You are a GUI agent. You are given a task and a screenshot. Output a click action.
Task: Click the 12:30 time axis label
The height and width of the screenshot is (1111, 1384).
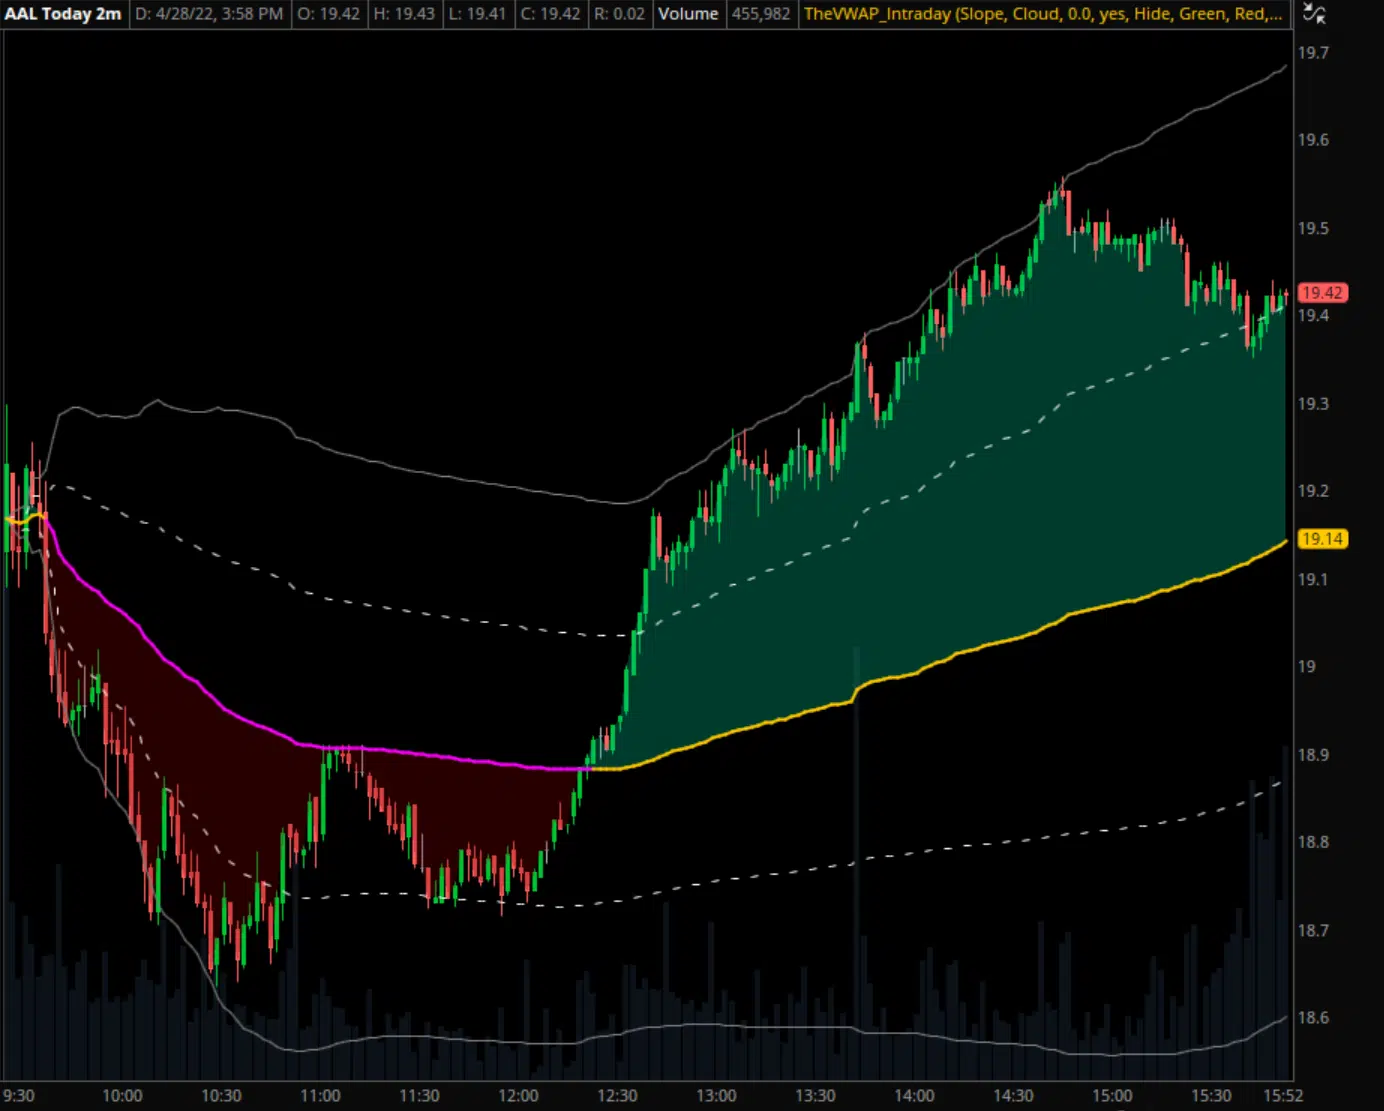tap(617, 1096)
